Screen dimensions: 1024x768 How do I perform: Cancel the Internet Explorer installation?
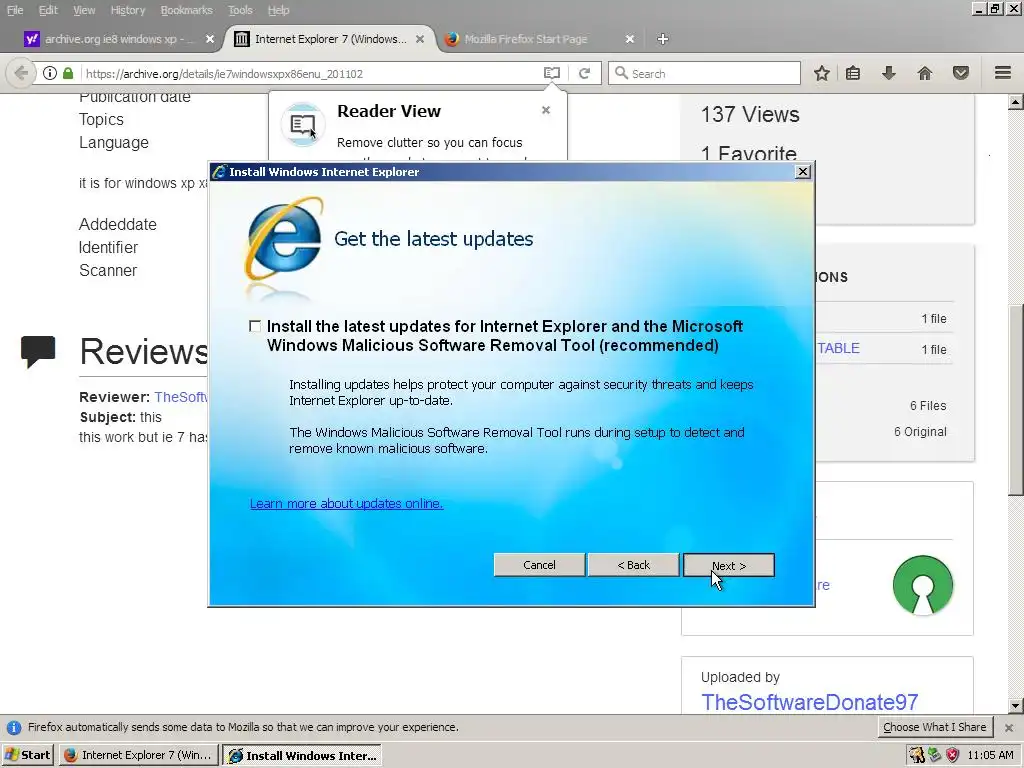[x=539, y=565]
